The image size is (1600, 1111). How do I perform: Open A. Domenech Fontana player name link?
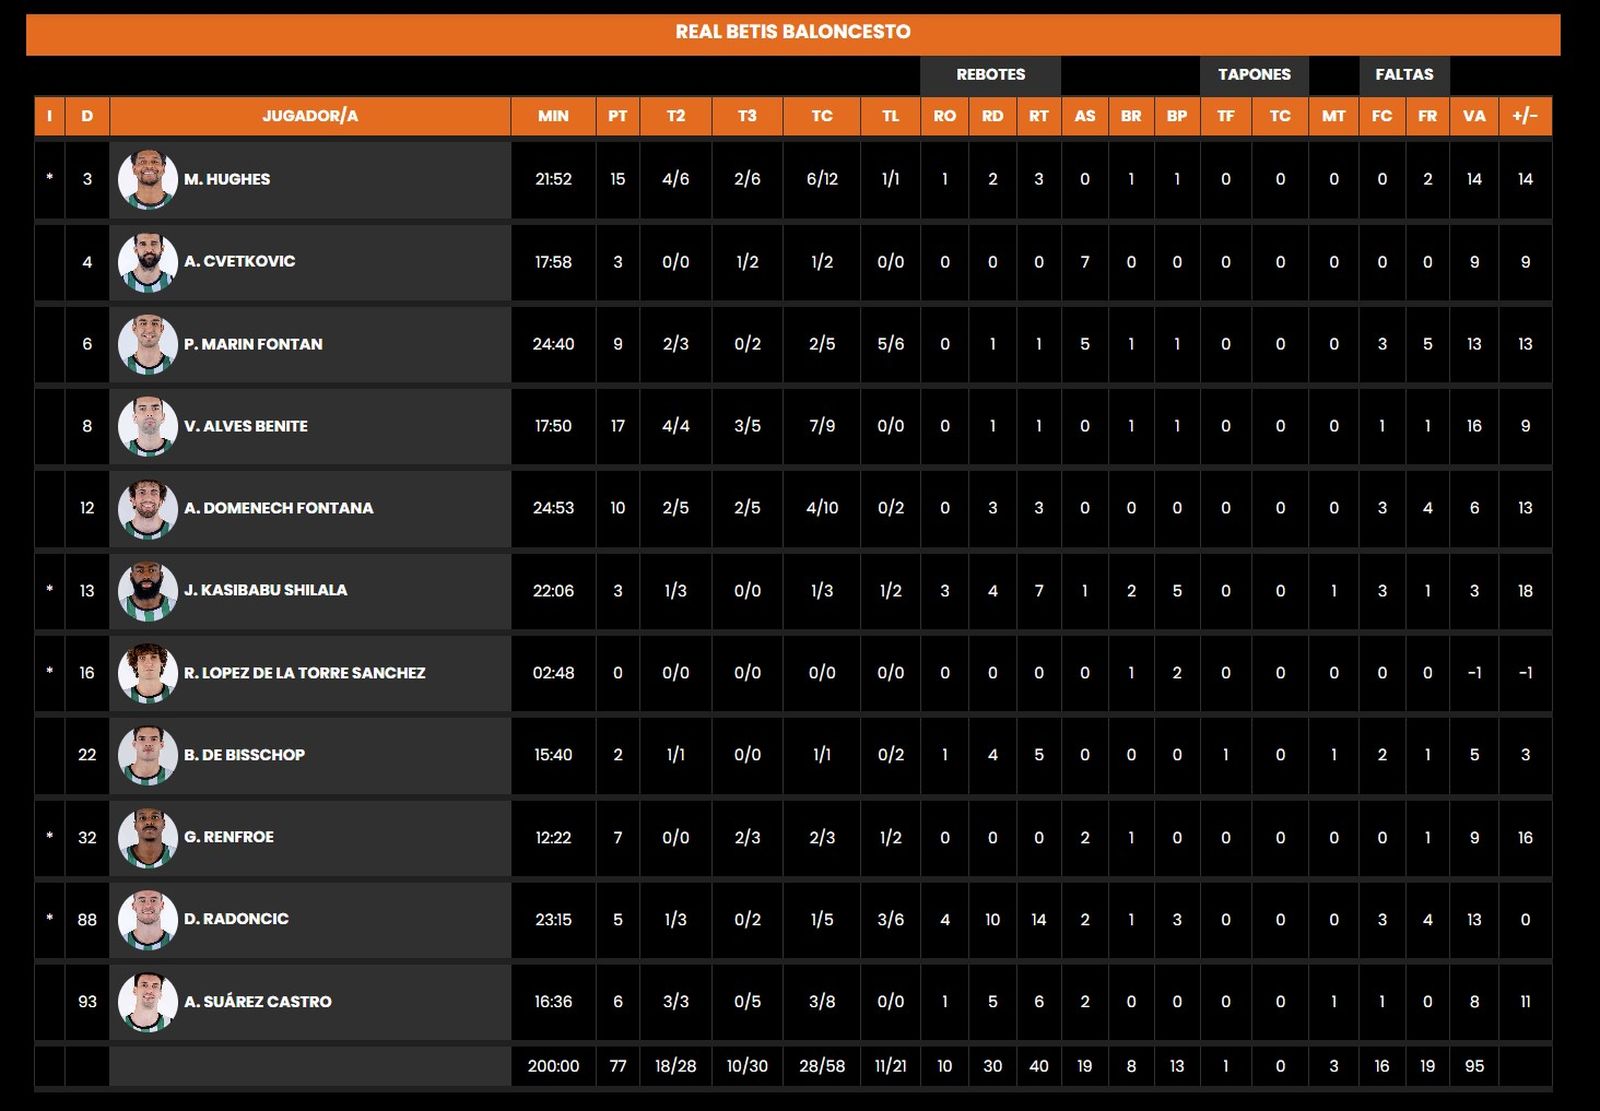coord(278,508)
